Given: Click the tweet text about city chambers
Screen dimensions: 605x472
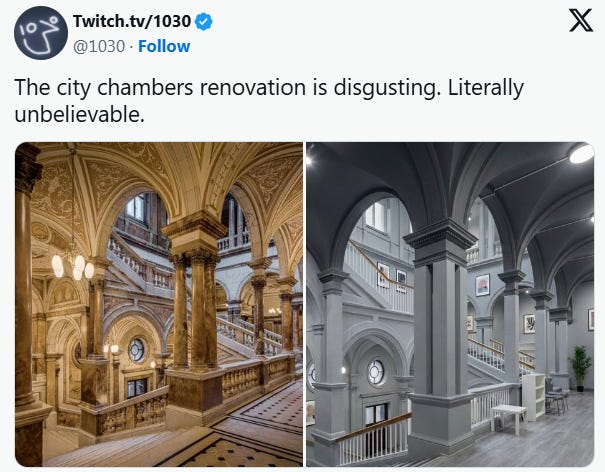Looking at the screenshot, I should point(269,101).
